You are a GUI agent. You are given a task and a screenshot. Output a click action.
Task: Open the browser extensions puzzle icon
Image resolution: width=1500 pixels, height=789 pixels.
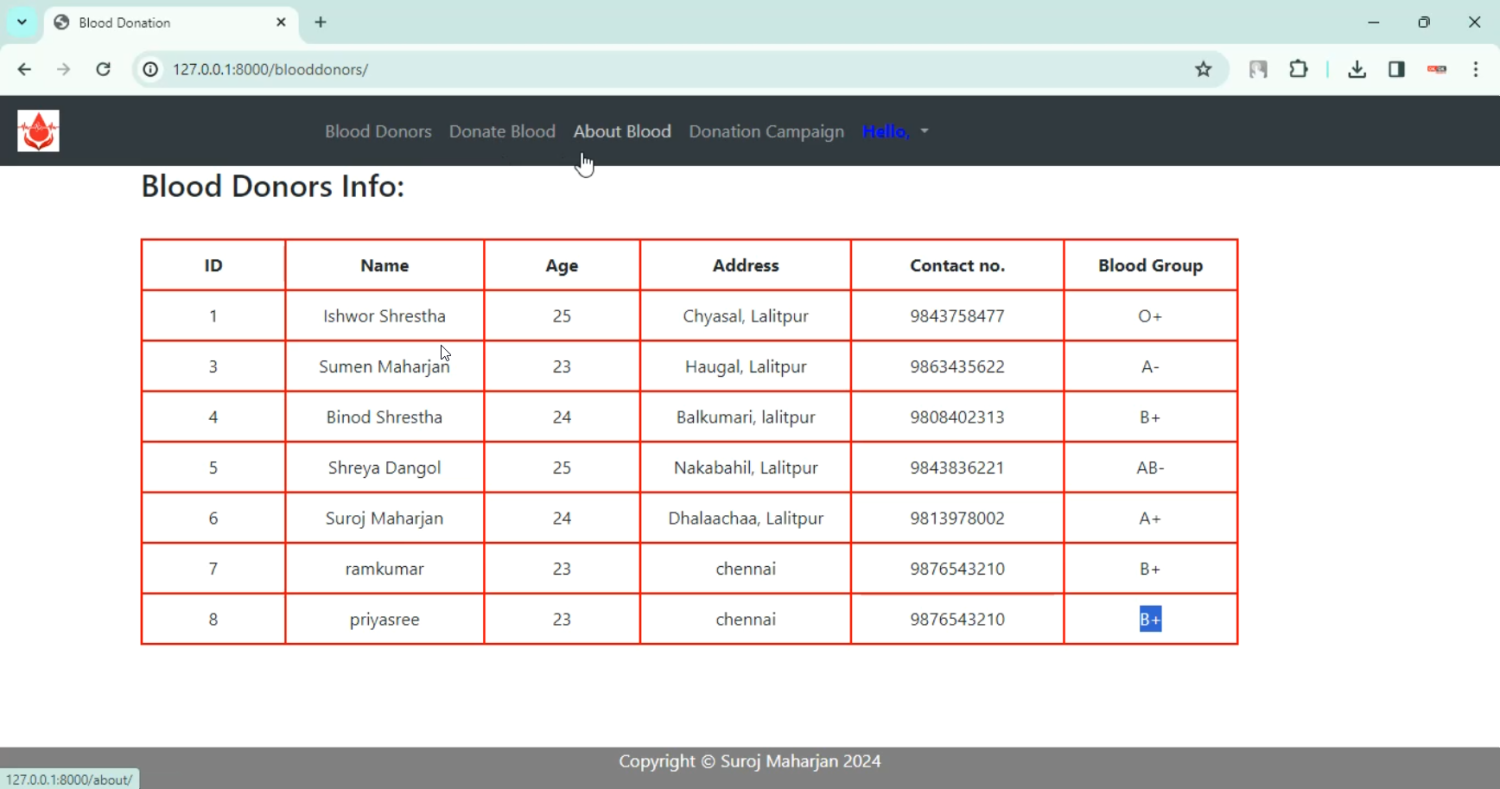coord(1298,69)
